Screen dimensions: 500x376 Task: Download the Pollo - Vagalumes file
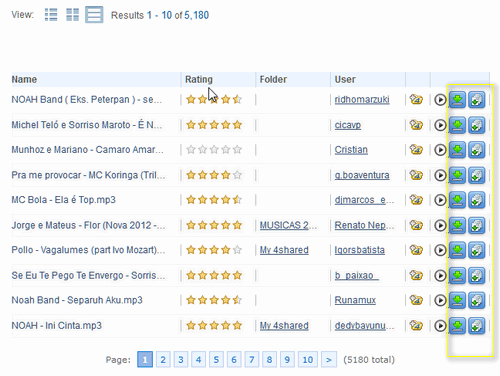tap(458, 250)
